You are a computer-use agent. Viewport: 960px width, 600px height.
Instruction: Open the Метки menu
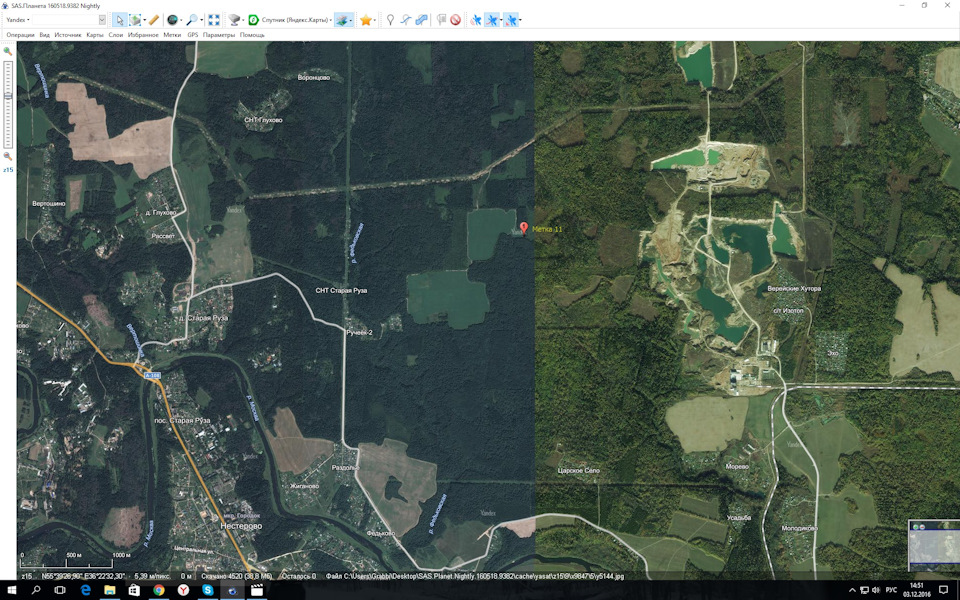tap(172, 35)
